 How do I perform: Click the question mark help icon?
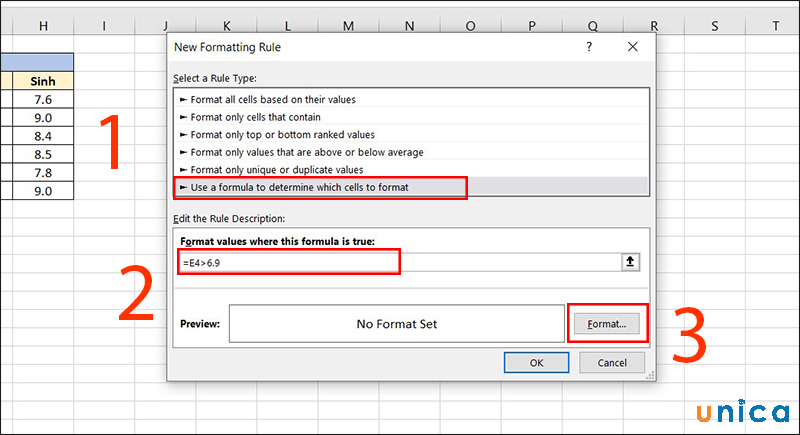point(589,47)
